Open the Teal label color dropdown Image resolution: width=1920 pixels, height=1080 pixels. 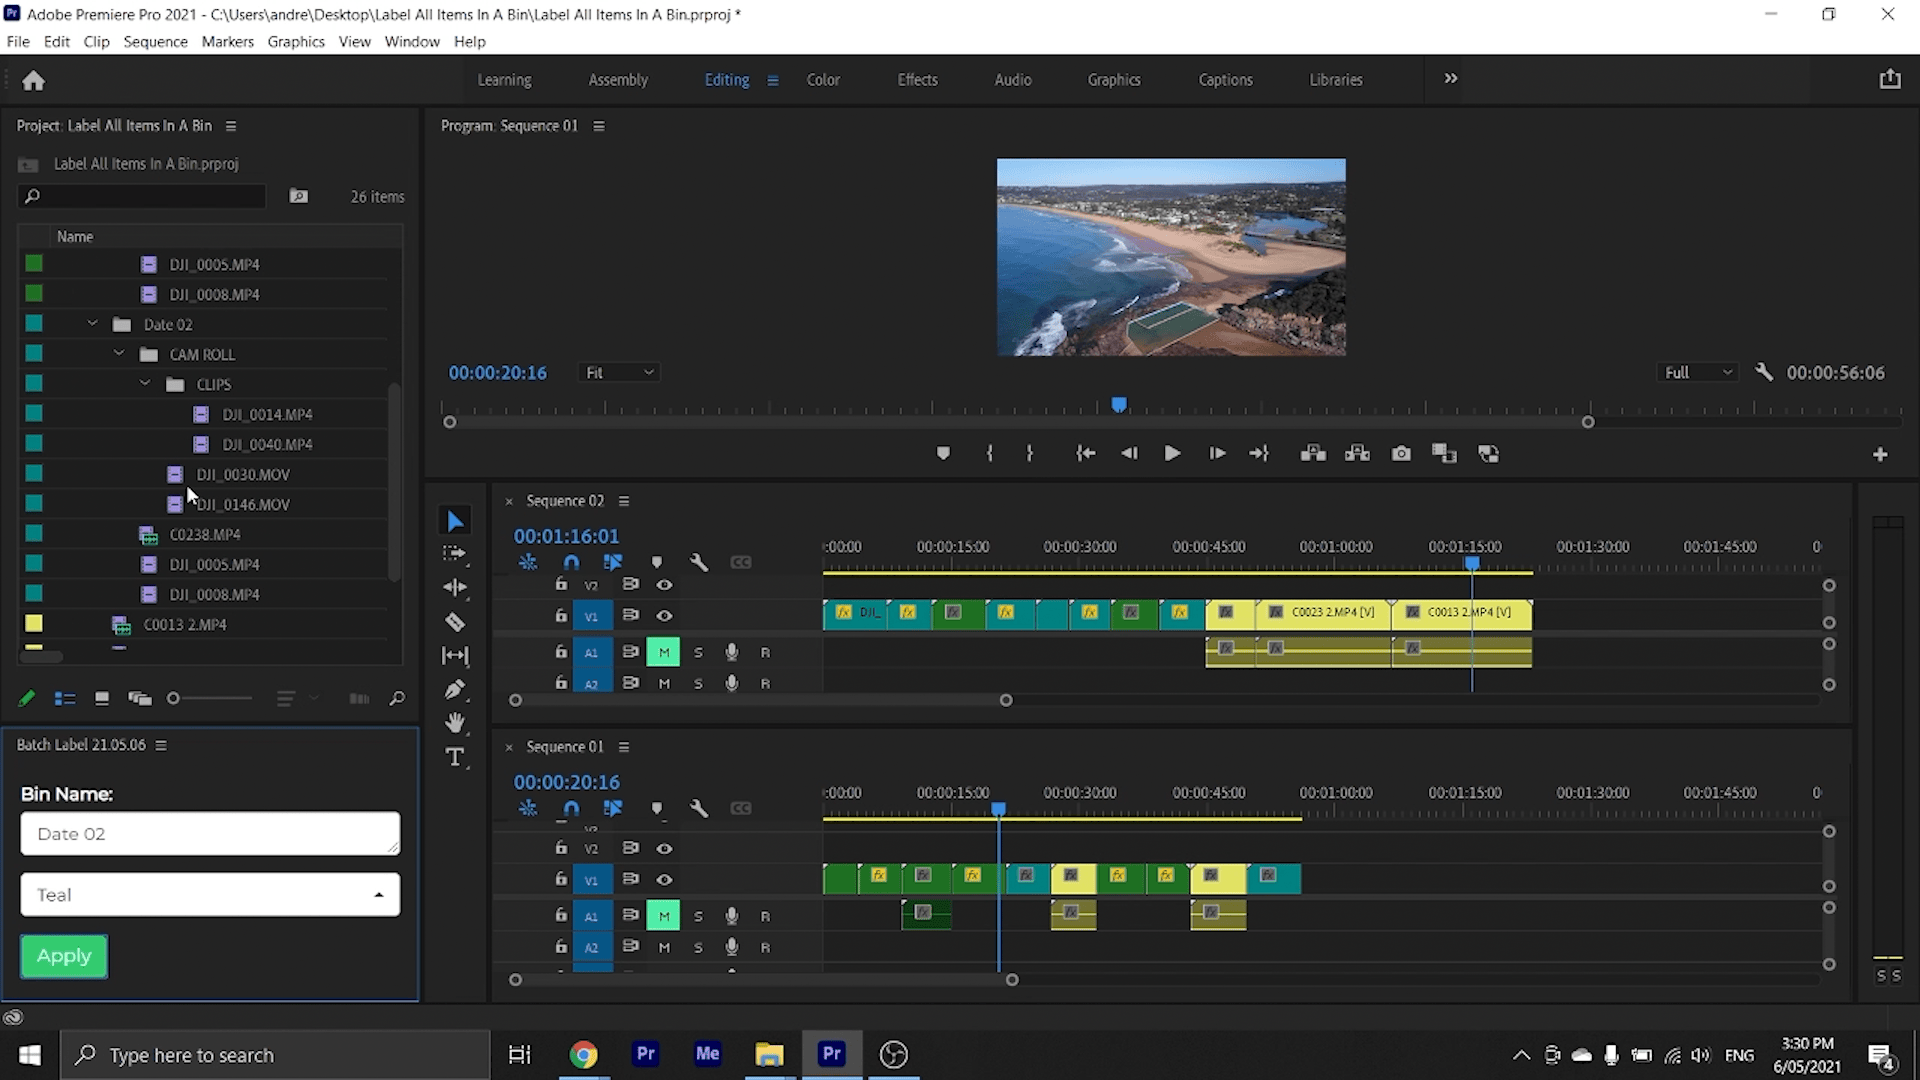pyautogui.click(x=210, y=895)
